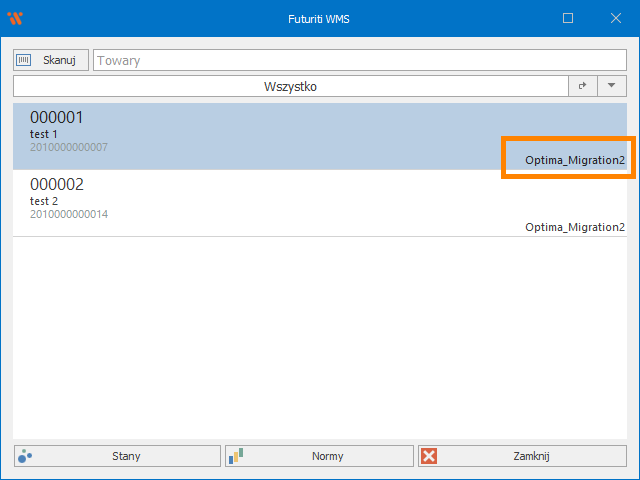The height and width of the screenshot is (480, 640).
Task: Click the name 'test 2' in list
Action: [44, 201]
